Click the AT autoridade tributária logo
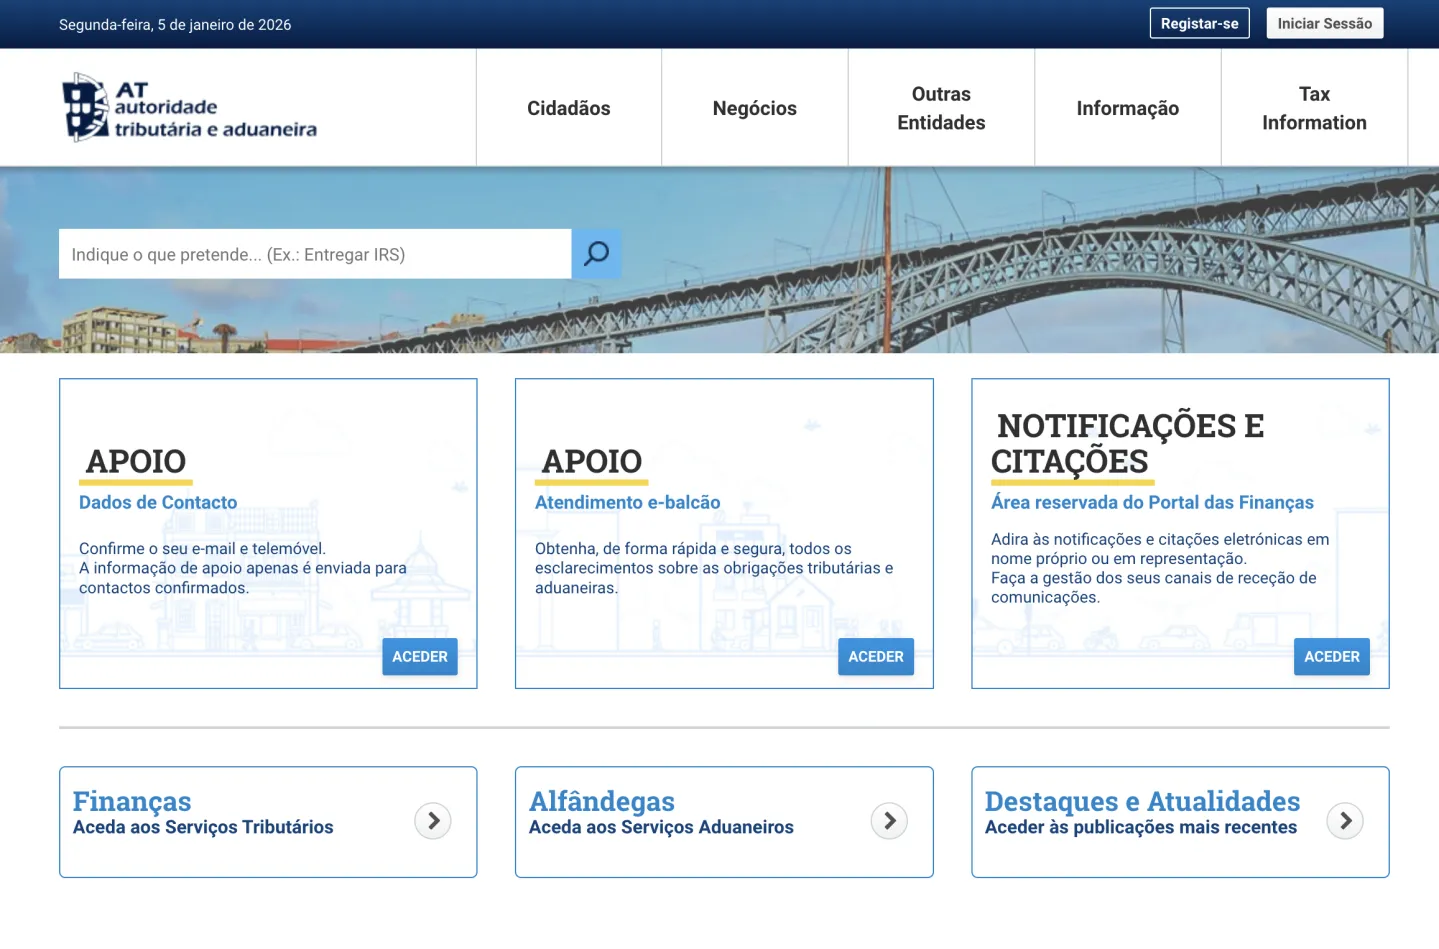Screen dimensions: 1439x949 click(x=188, y=107)
